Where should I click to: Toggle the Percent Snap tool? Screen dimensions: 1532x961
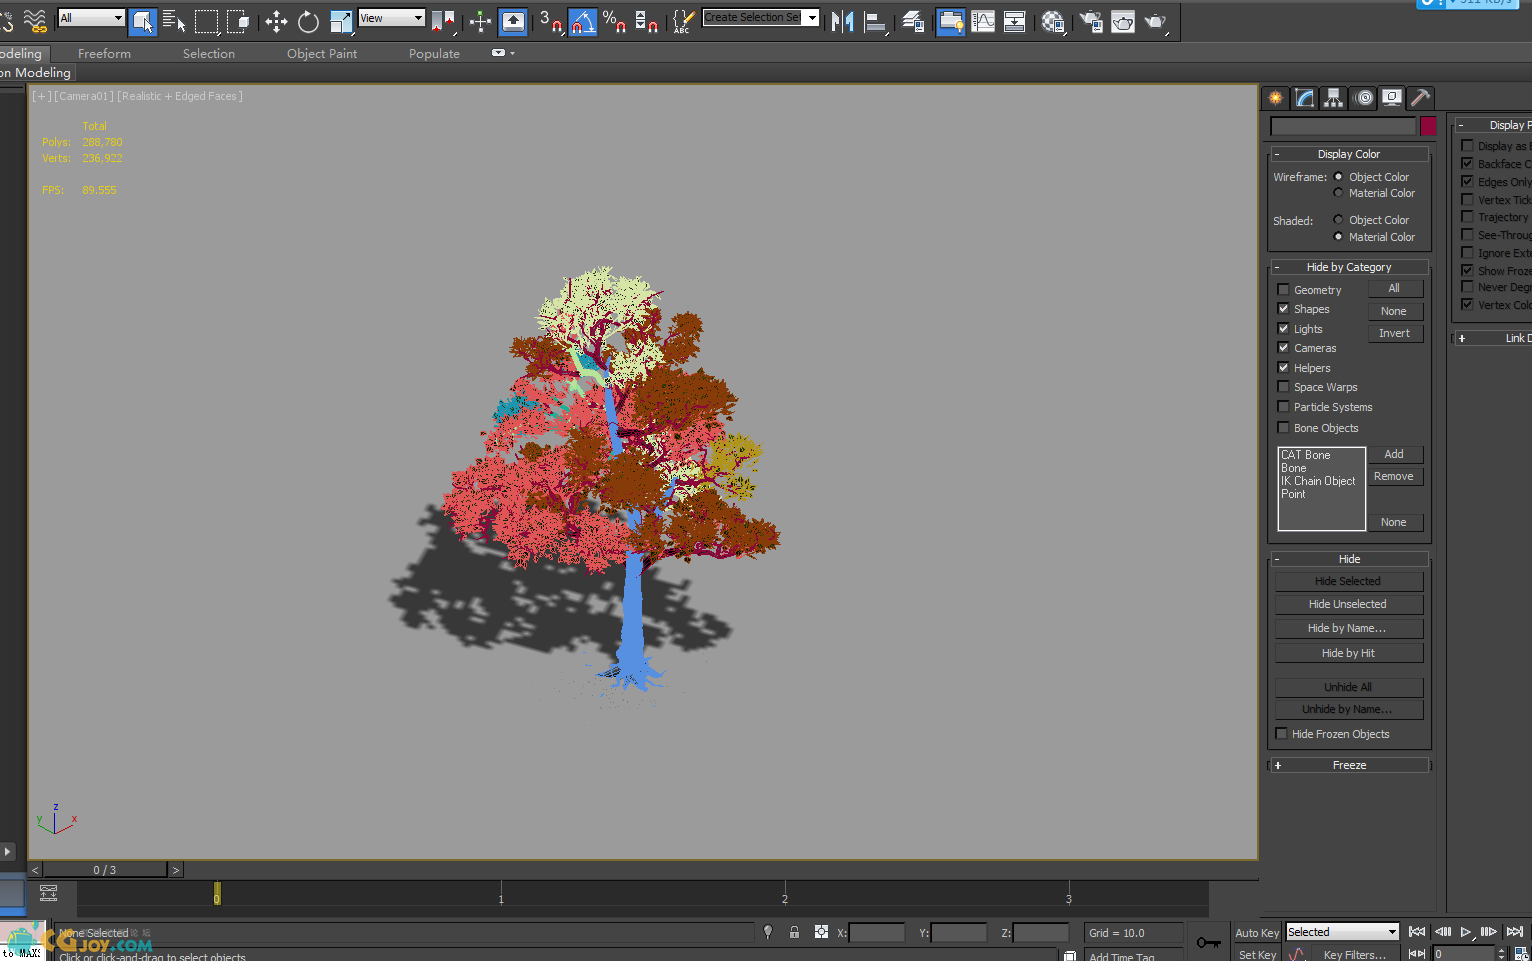click(614, 21)
